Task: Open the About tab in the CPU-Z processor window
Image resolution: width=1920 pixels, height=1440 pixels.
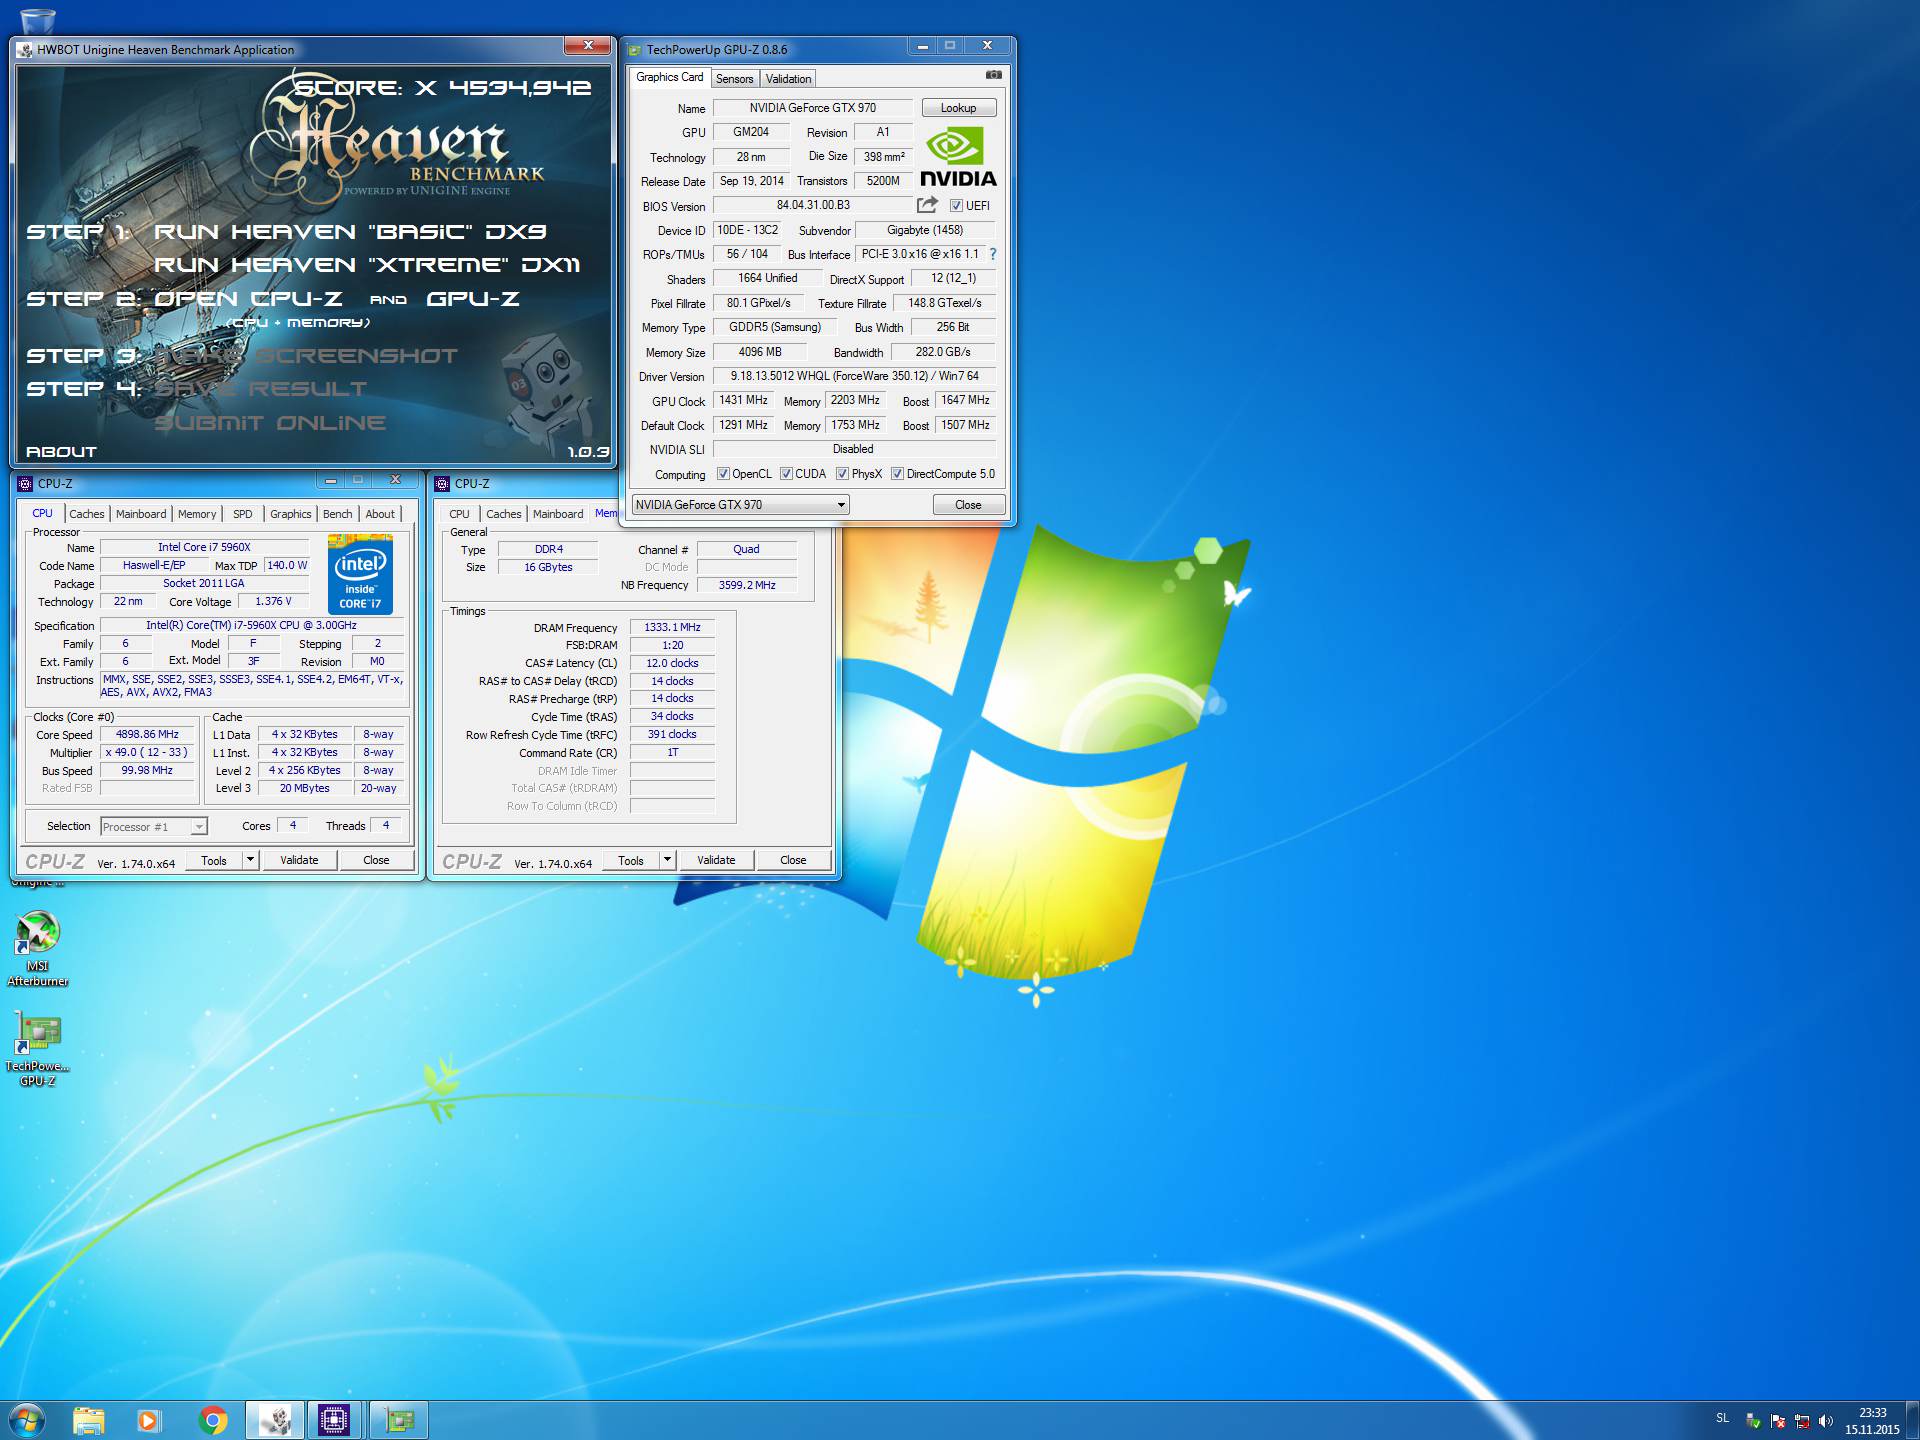Action: 380,514
